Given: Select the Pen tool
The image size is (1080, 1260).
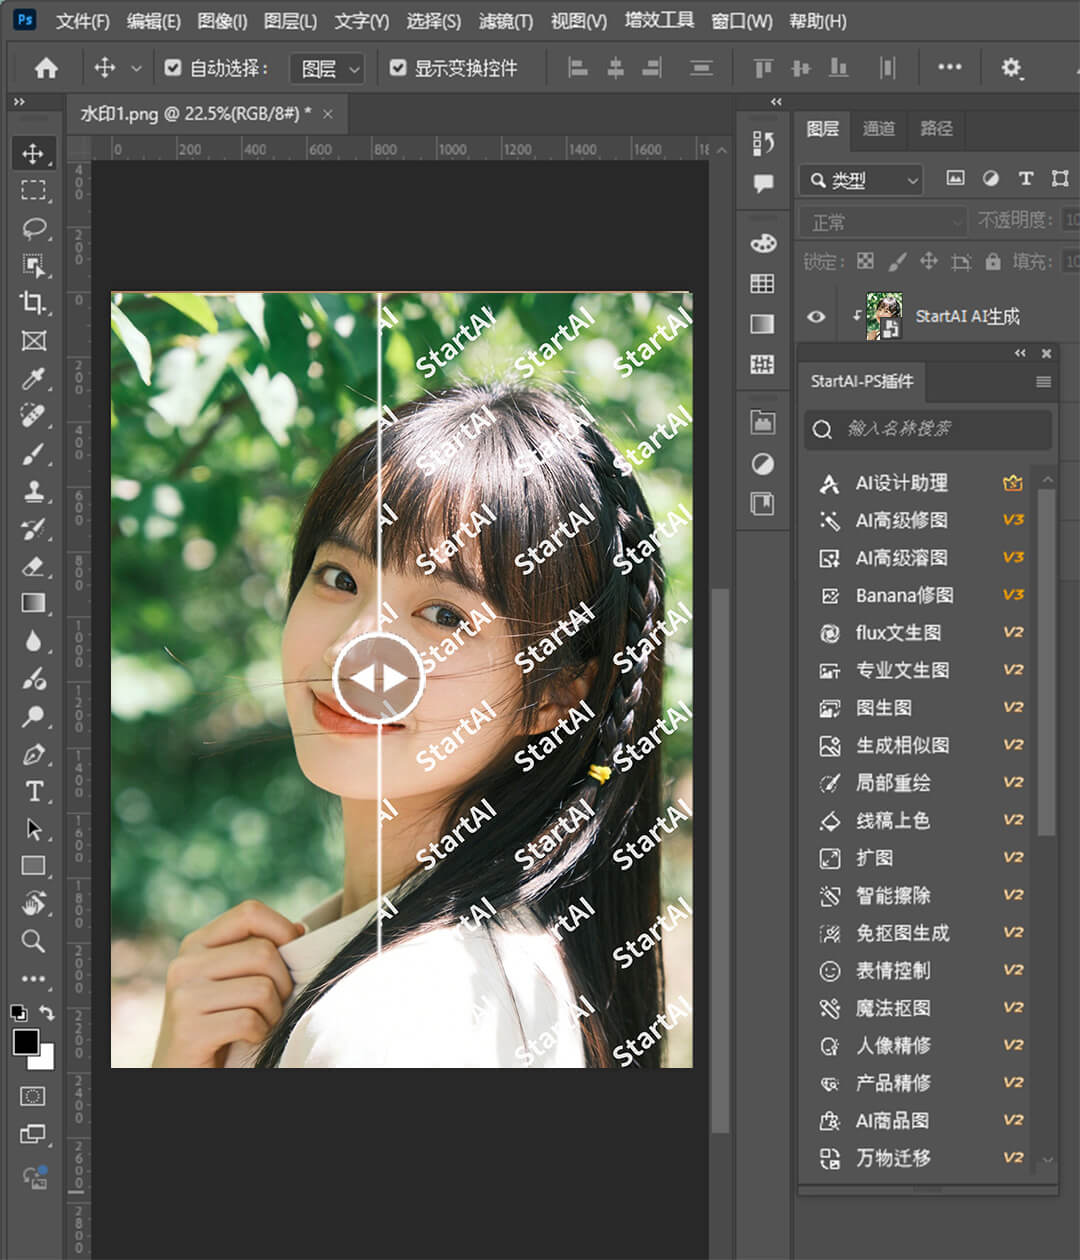Looking at the screenshot, I should tap(34, 754).
